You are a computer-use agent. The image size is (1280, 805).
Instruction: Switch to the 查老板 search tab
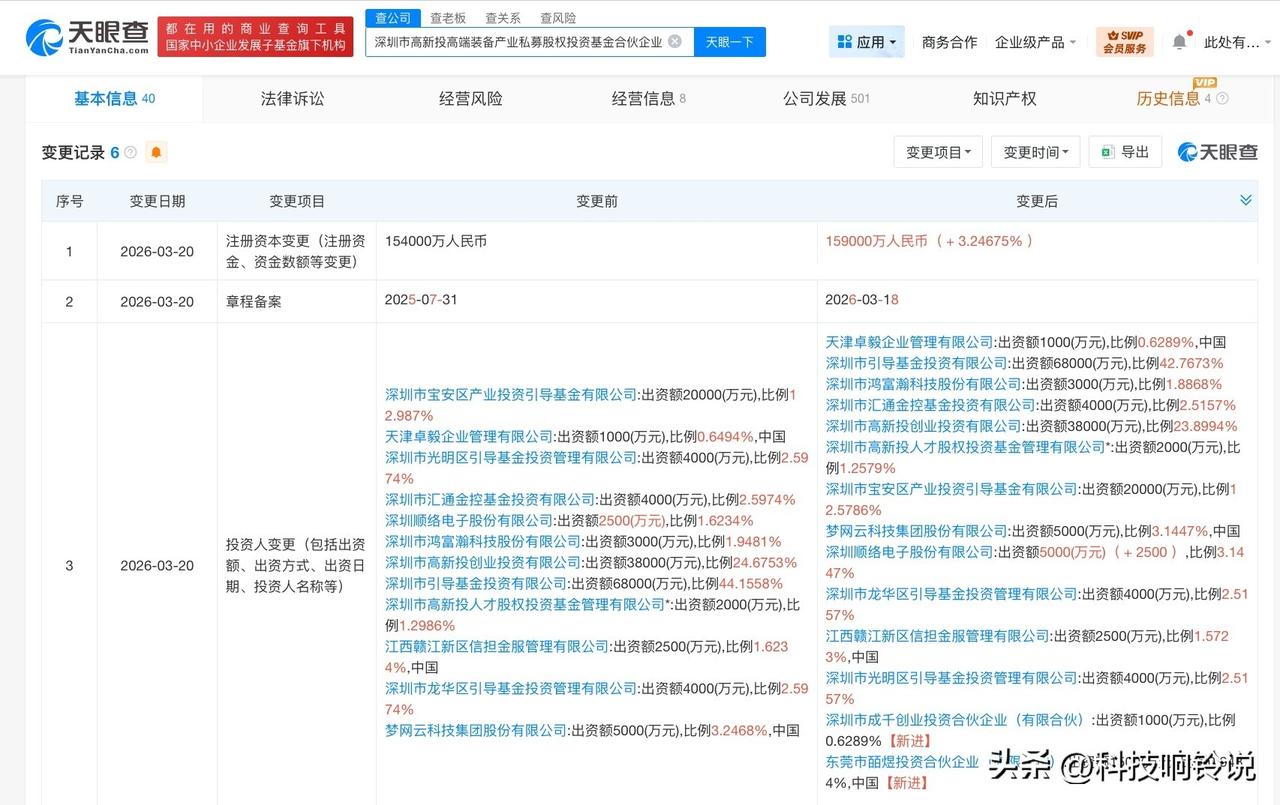[448, 18]
